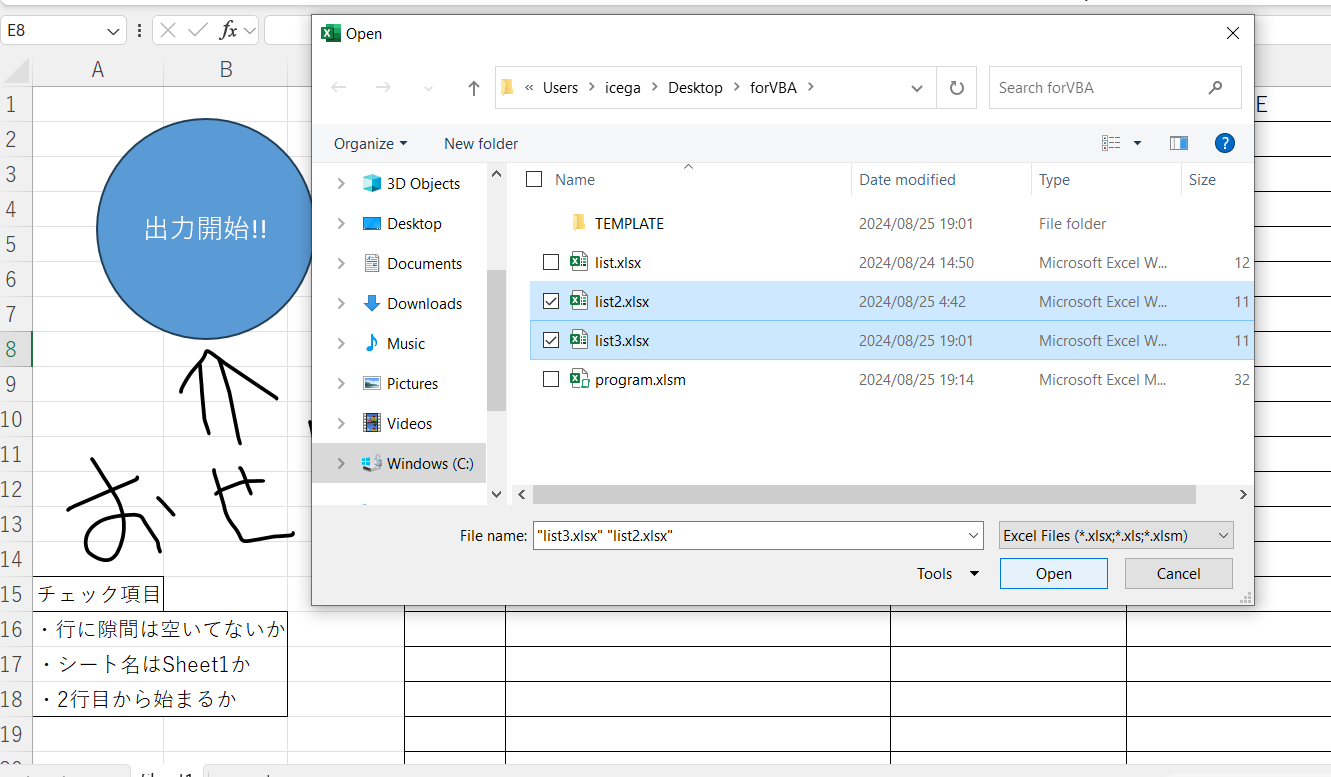Click the File name input field
Viewport: 1331px width, 777px height.
pyautogui.click(x=748, y=536)
